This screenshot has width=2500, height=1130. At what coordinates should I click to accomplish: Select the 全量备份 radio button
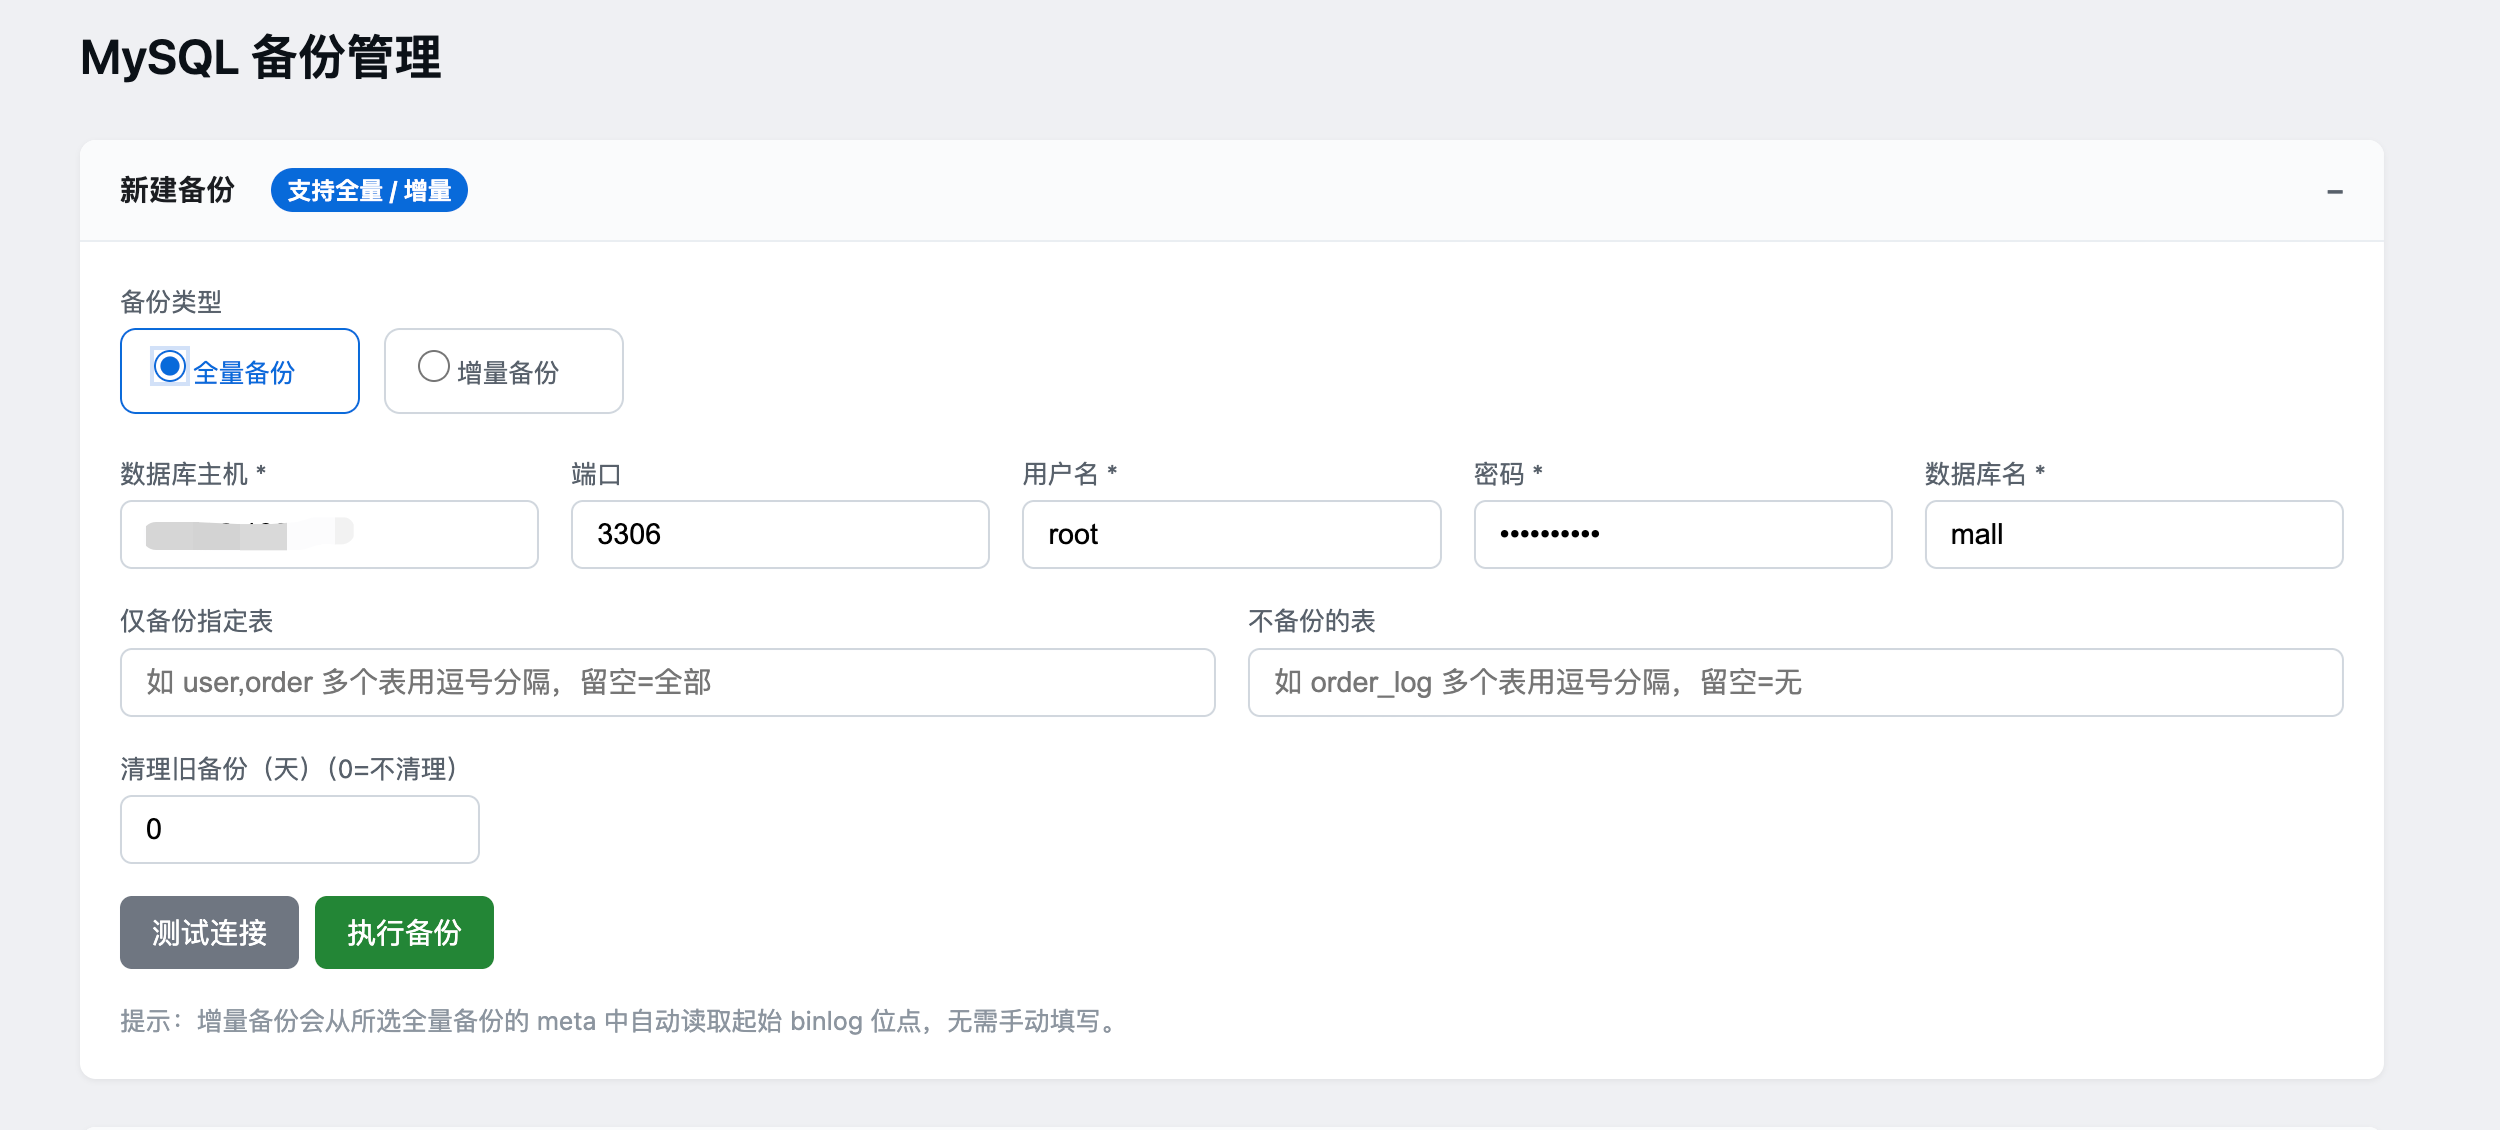170,366
